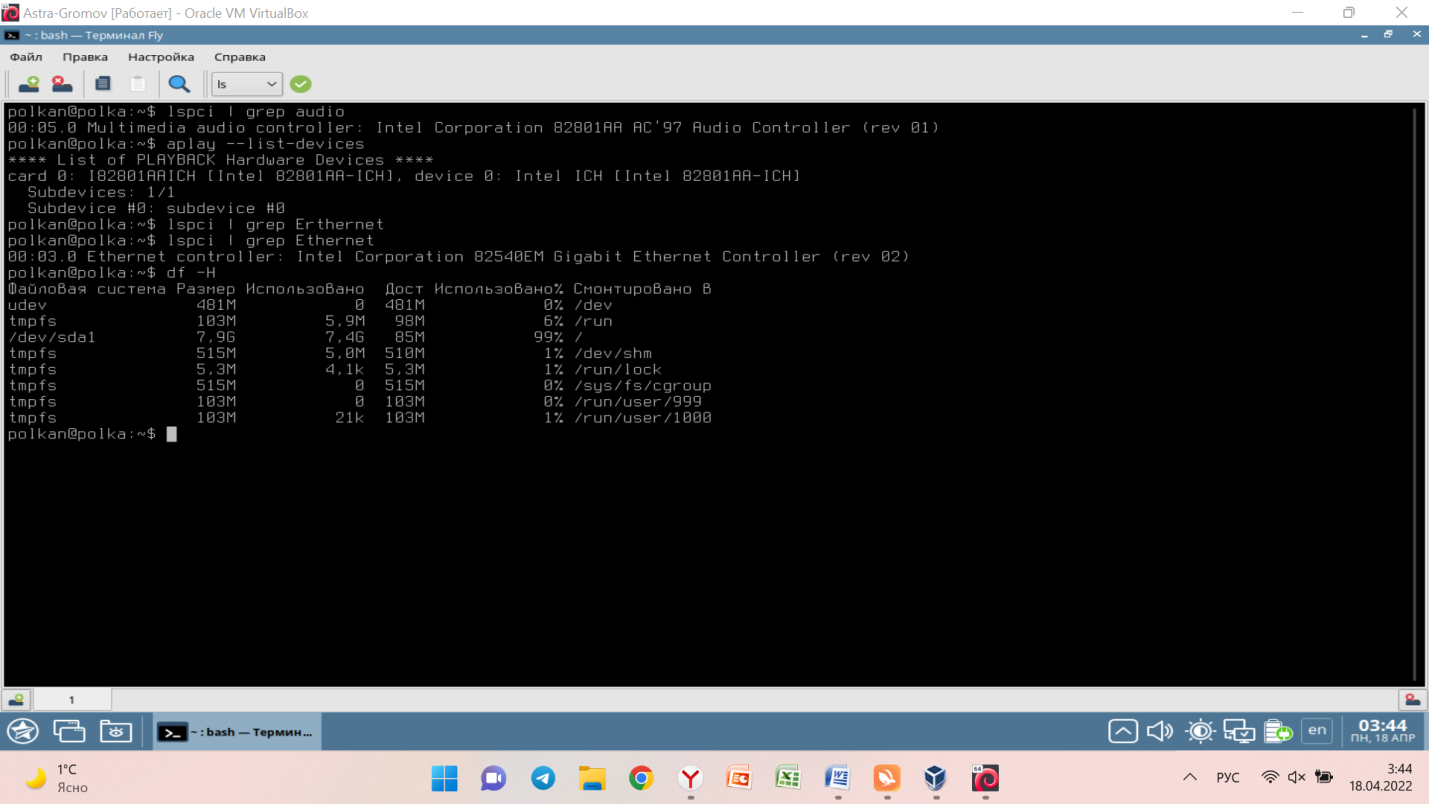Click '/sys/fs/cgroup' mount point text
Screen dimensions: 1429x804
pyautogui.click(x=642, y=386)
